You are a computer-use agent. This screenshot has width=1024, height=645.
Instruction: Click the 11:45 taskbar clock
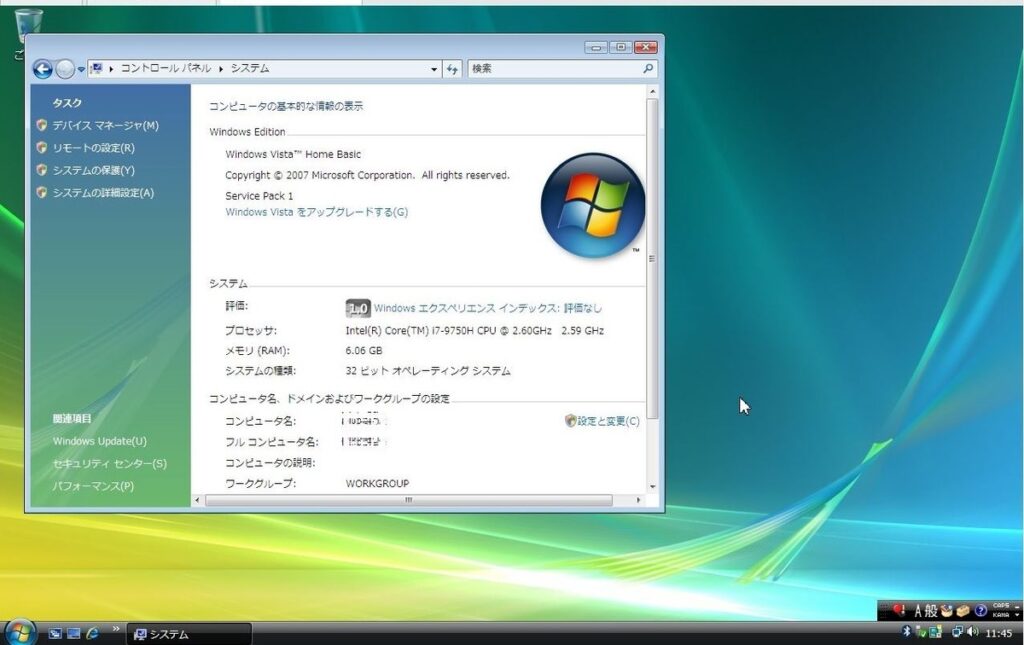point(999,633)
